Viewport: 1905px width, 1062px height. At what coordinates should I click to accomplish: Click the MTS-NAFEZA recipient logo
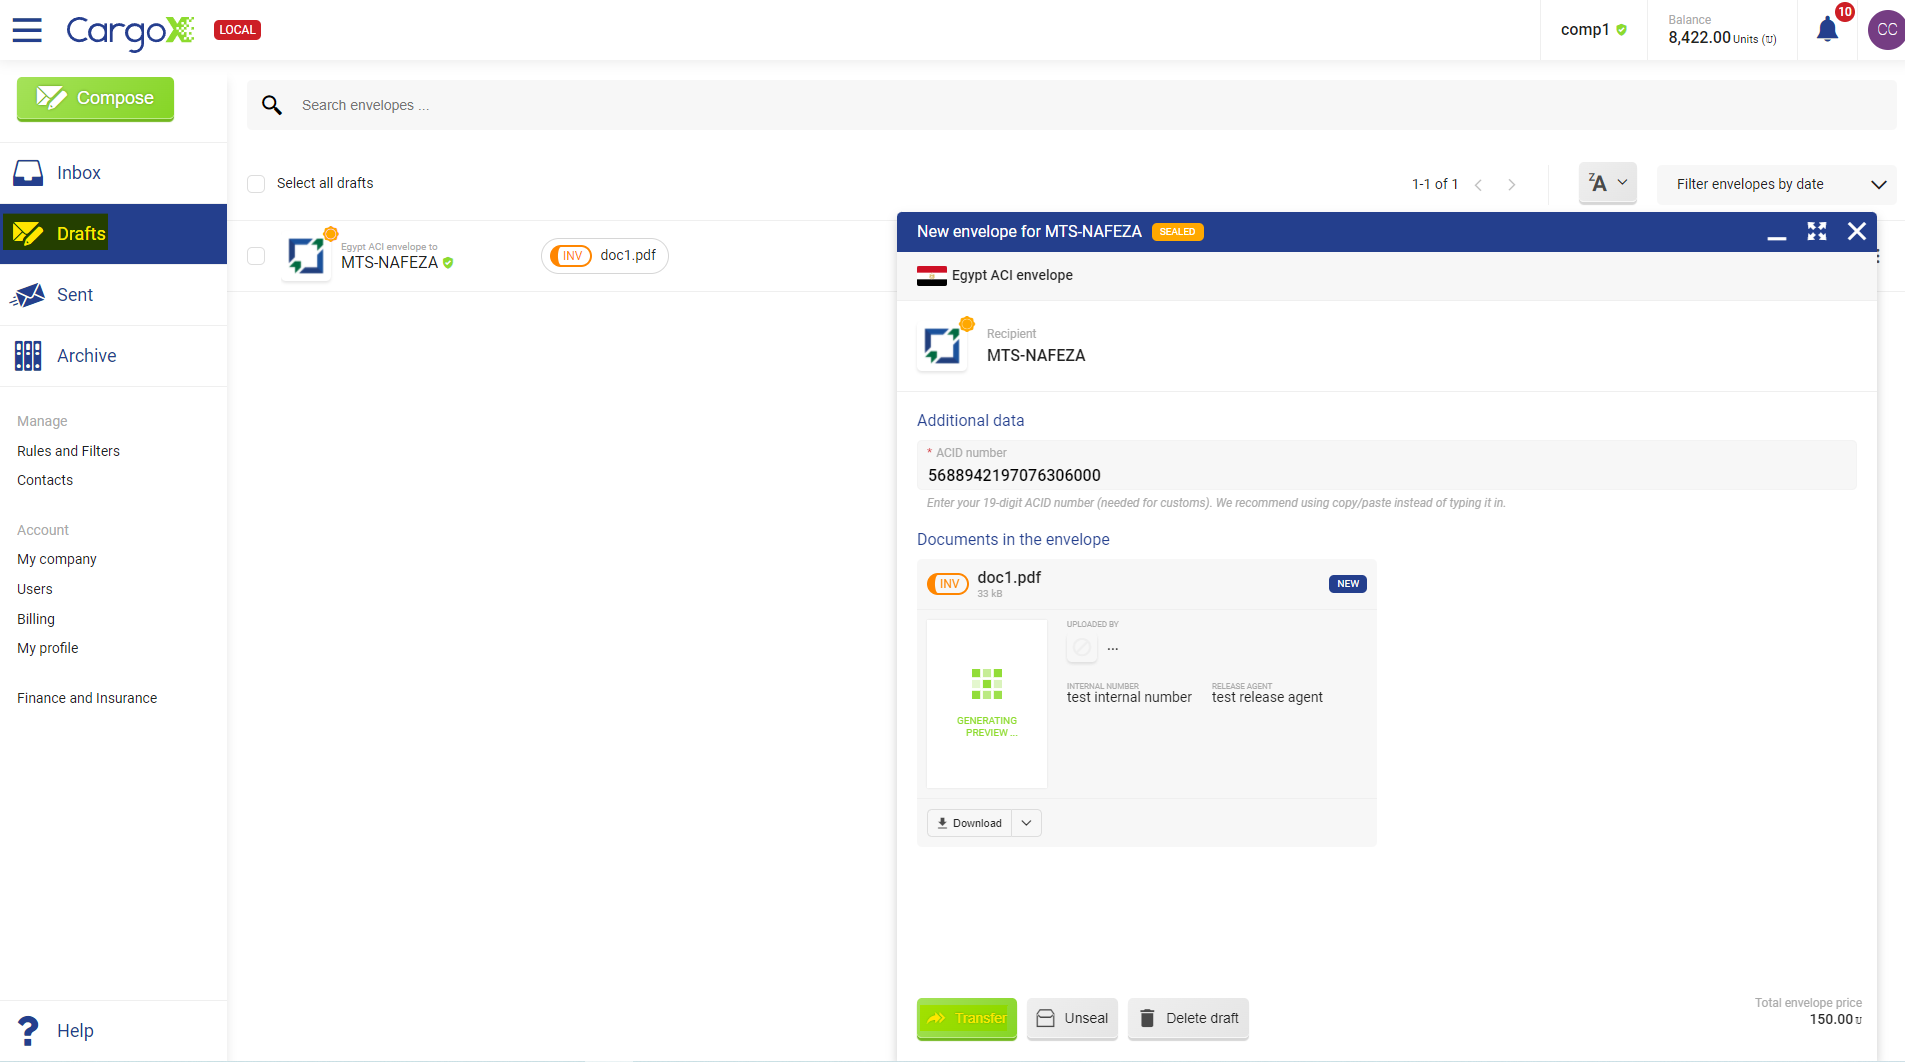(942, 346)
